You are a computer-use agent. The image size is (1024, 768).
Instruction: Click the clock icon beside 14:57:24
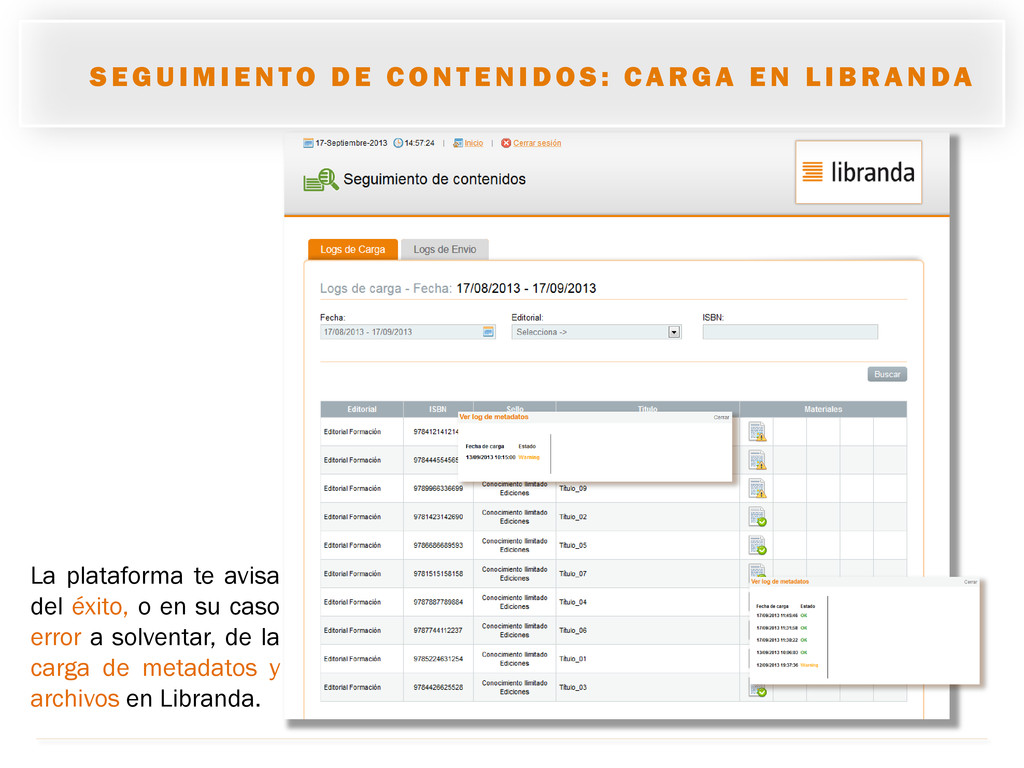[398, 143]
